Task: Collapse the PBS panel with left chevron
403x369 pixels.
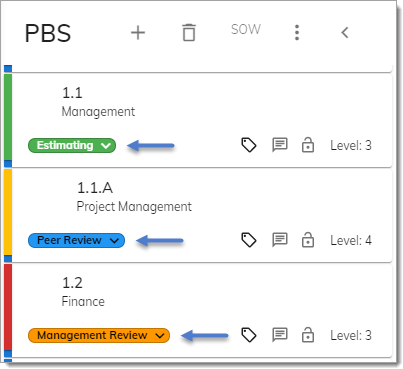Action: (x=345, y=32)
